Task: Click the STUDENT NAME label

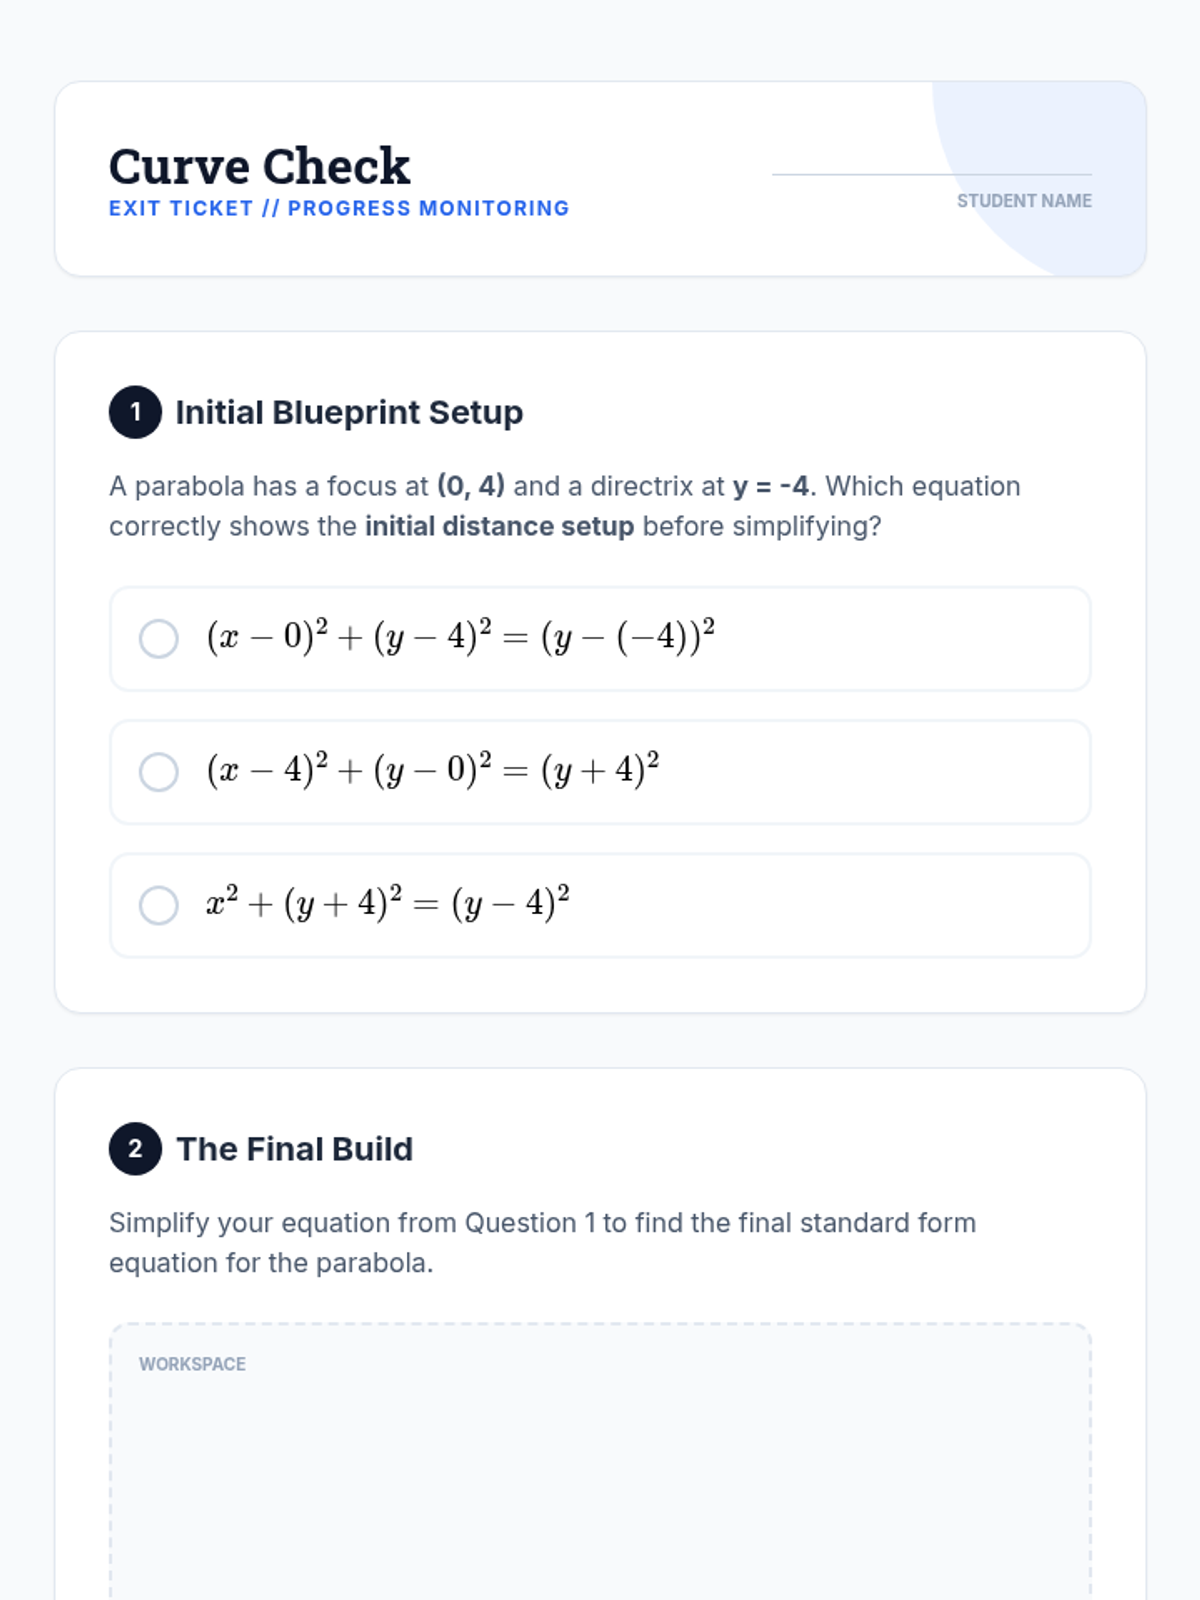Action: point(1024,201)
